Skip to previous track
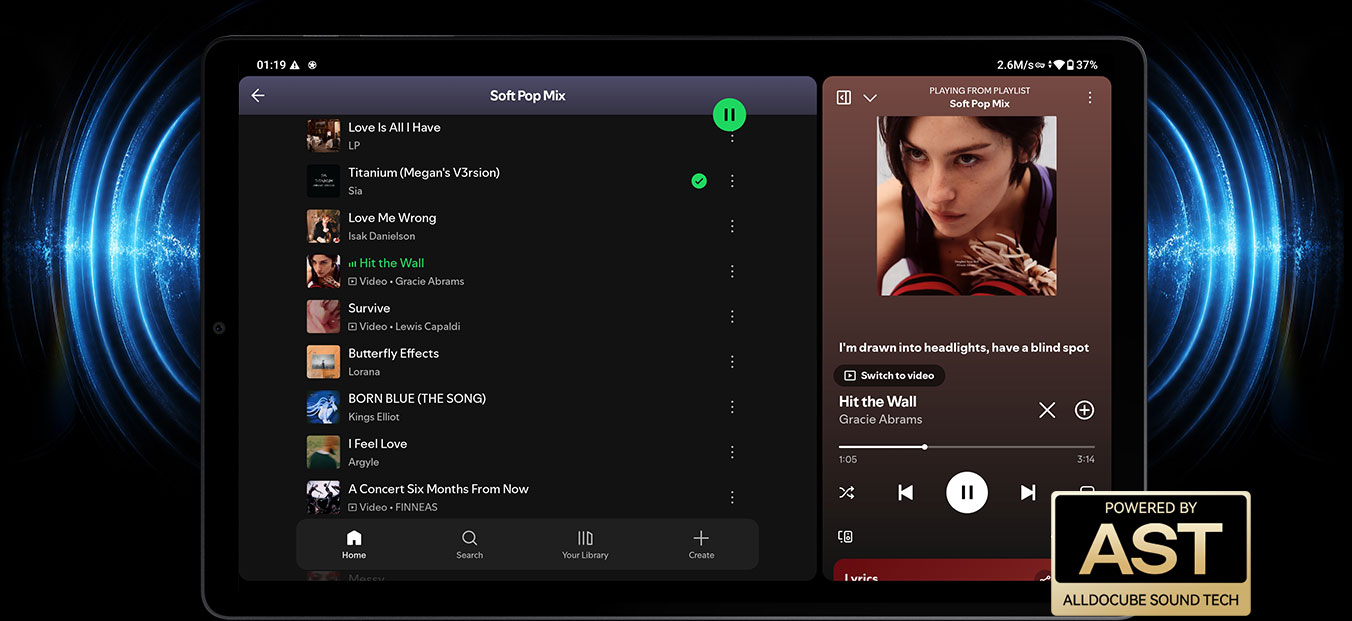This screenshot has width=1352, height=621. (x=905, y=492)
